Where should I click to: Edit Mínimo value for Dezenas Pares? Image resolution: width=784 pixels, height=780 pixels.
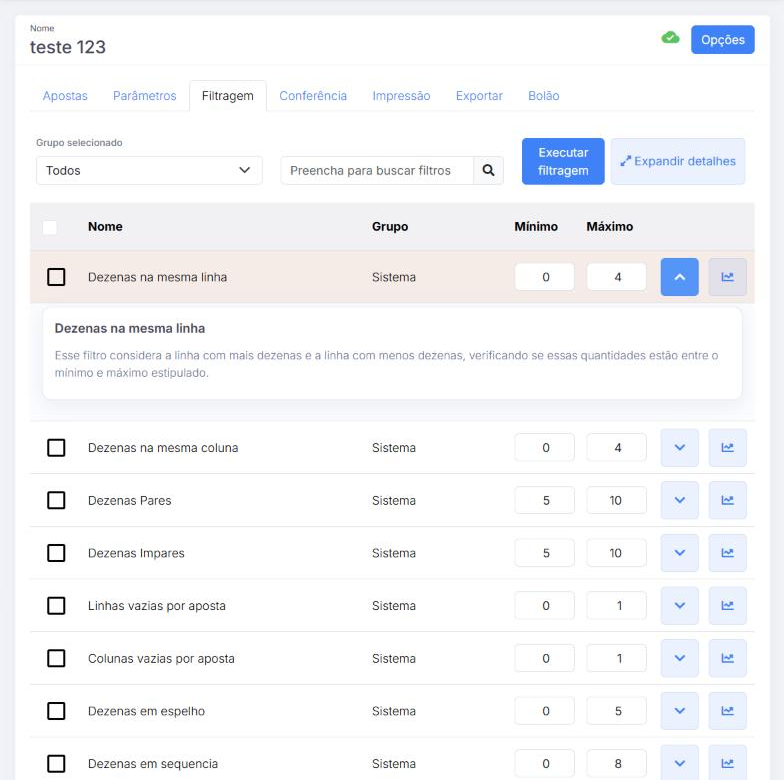544,500
